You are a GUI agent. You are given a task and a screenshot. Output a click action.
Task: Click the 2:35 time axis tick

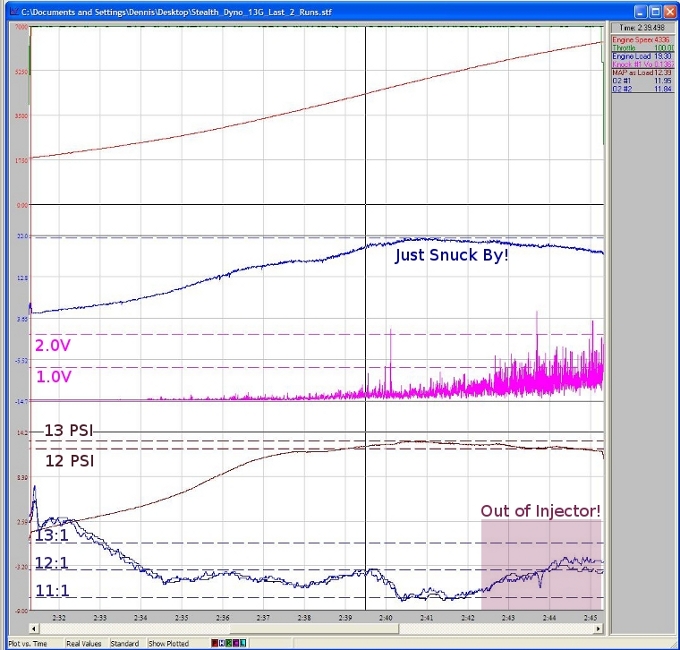point(181,617)
